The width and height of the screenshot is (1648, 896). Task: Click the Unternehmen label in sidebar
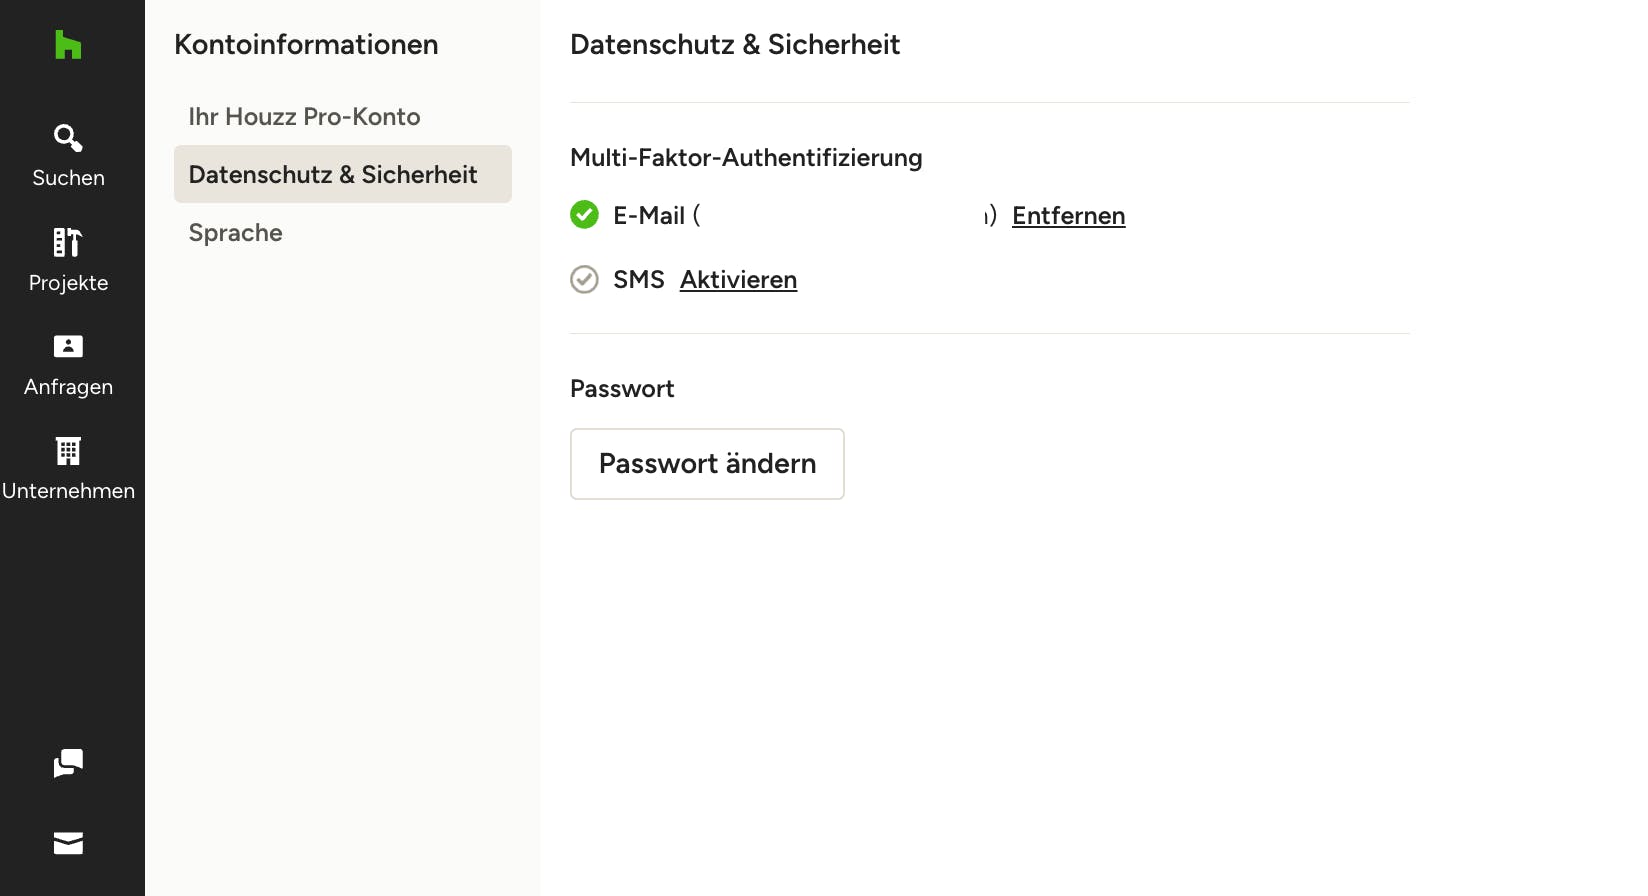(x=68, y=491)
